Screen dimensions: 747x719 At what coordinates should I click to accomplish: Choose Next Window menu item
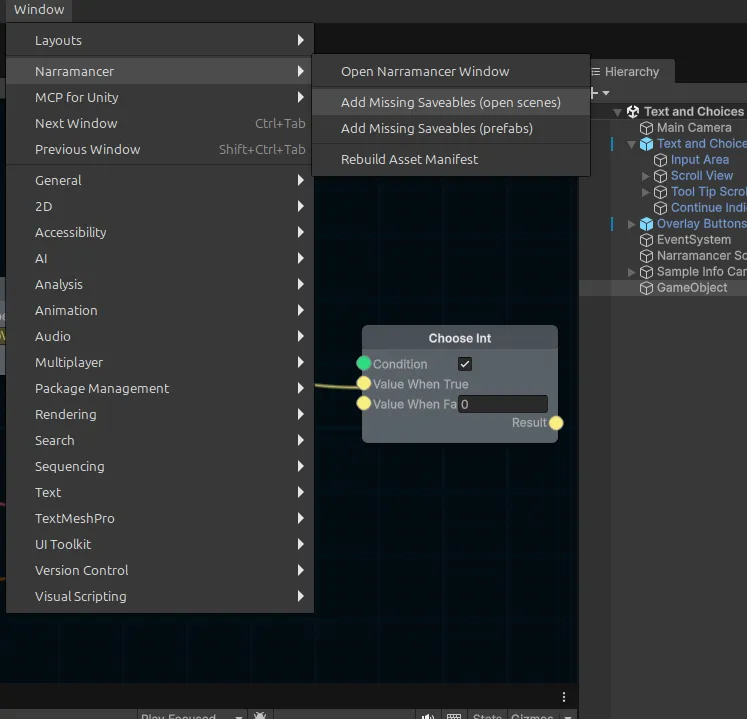(160, 123)
